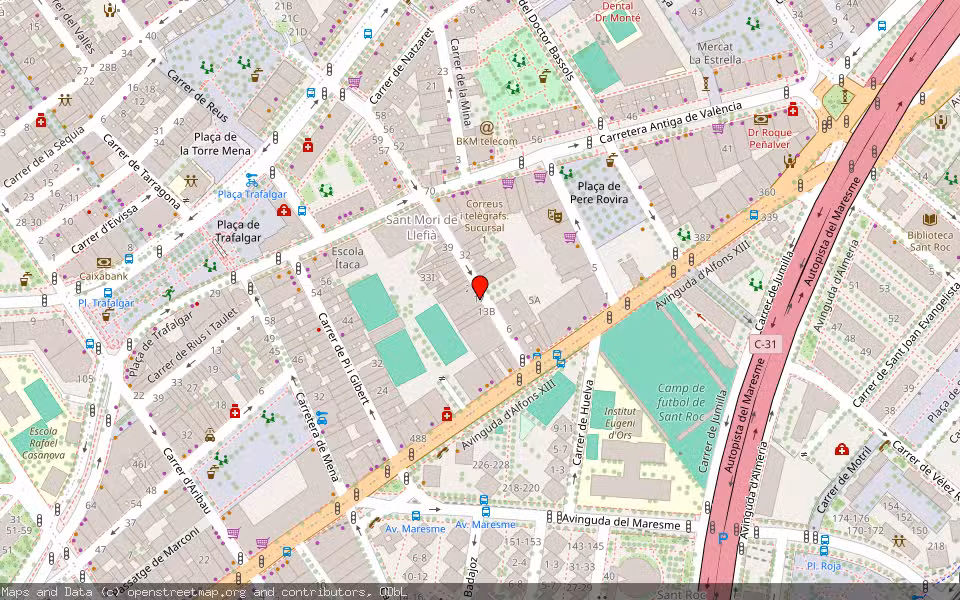Select the shopping cart icon above Correus Sucursal

[508, 182]
